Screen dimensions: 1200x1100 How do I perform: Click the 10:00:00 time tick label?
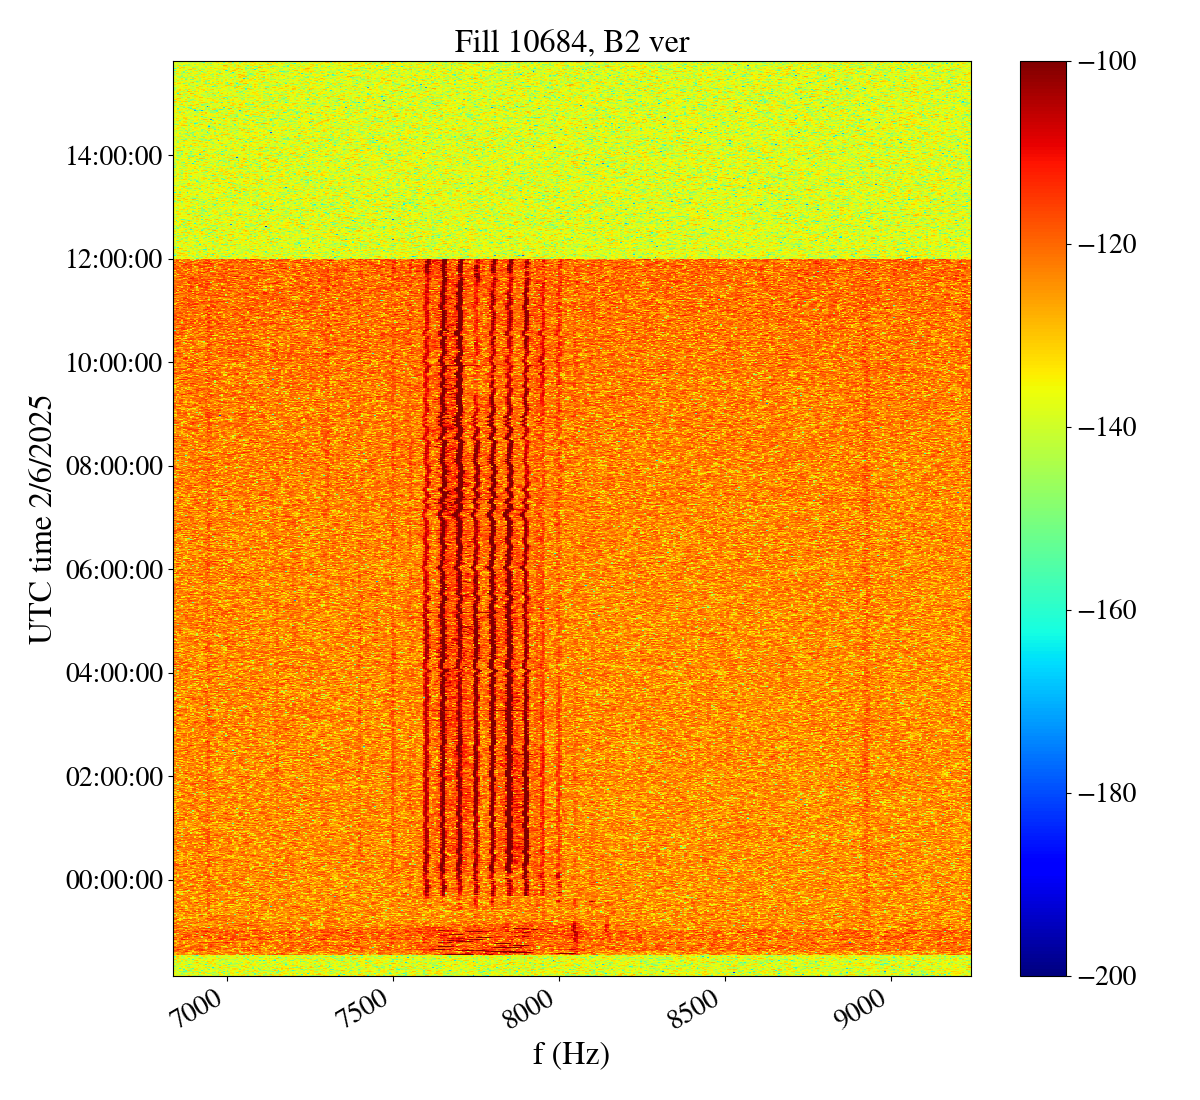pos(114,362)
